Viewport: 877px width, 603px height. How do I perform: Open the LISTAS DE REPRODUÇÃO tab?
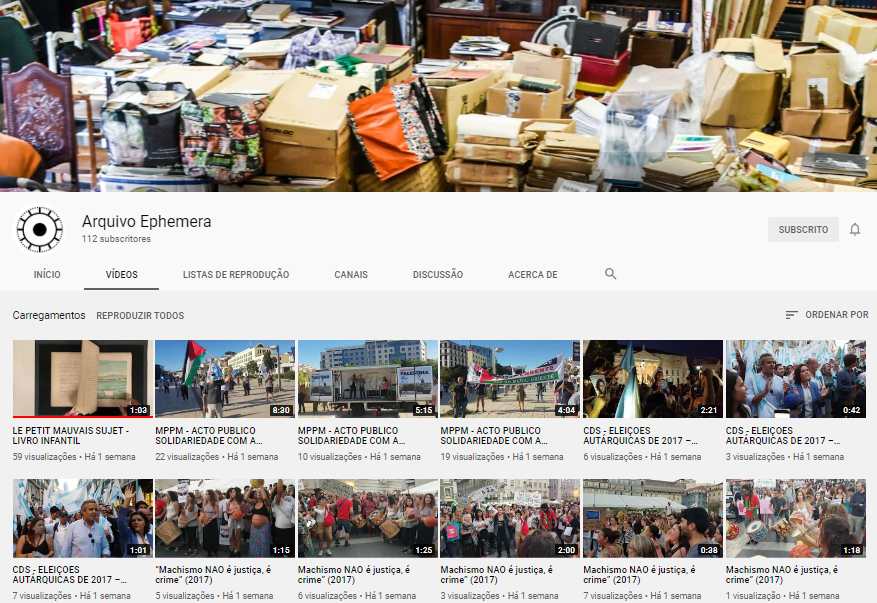click(x=236, y=275)
